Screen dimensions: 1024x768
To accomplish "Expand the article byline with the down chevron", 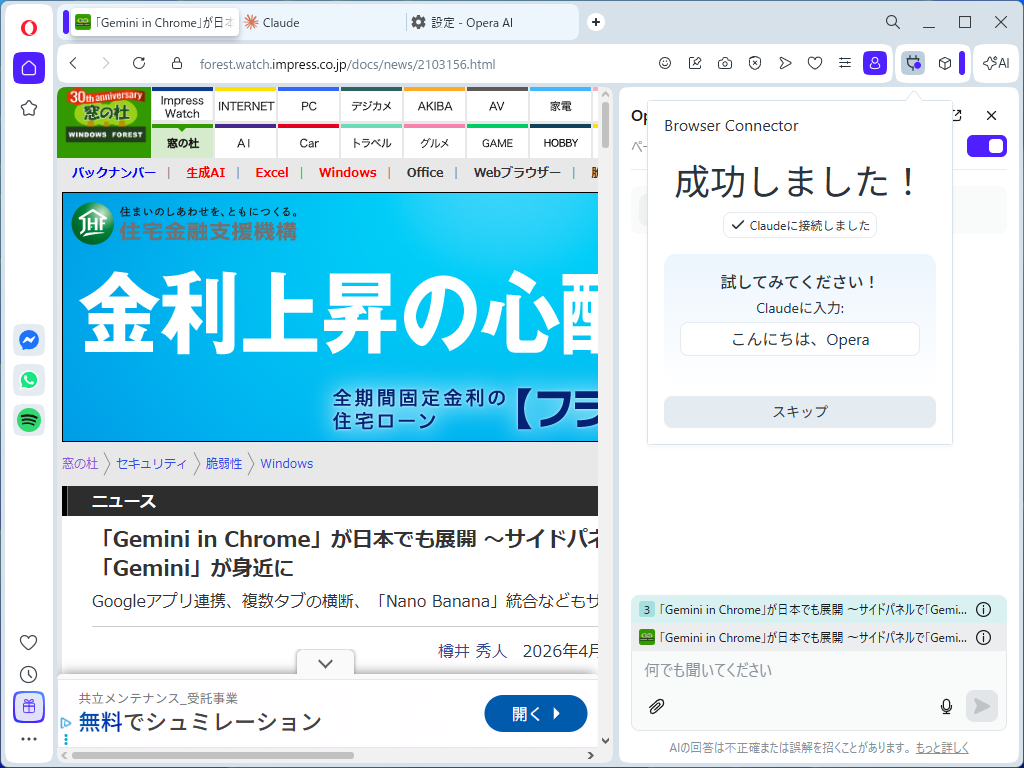I will pyautogui.click(x=324, y=662).
